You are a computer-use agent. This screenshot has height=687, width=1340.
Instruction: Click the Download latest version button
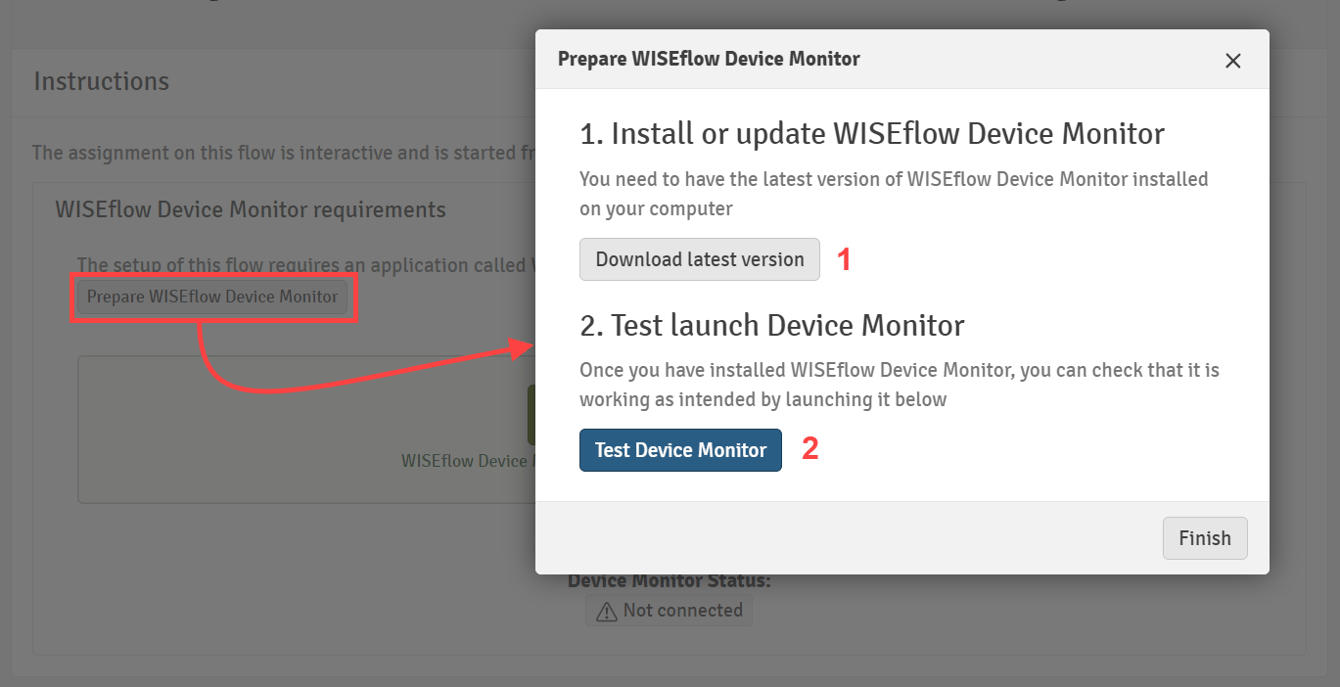click(x=699, y=259)
